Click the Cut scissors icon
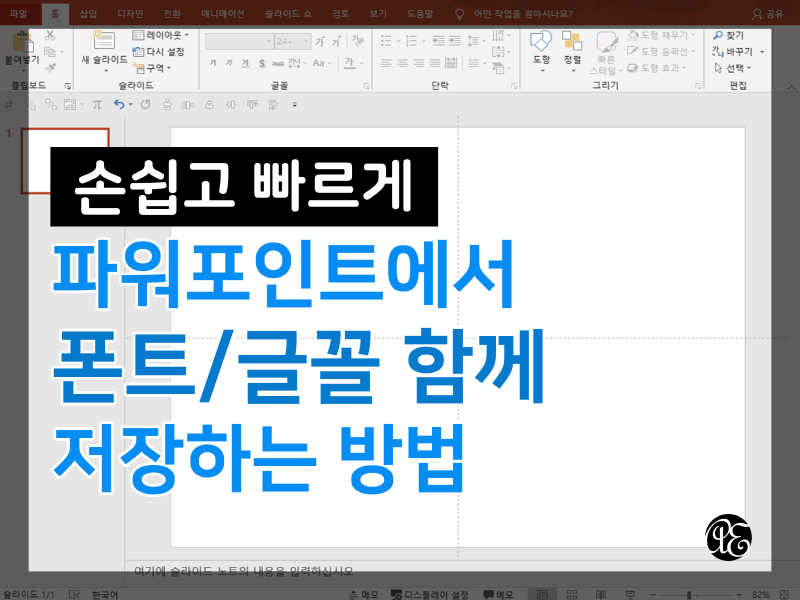The height and width of the screenshot is (600, 800). pyautogui.click(x=50, y=35)
